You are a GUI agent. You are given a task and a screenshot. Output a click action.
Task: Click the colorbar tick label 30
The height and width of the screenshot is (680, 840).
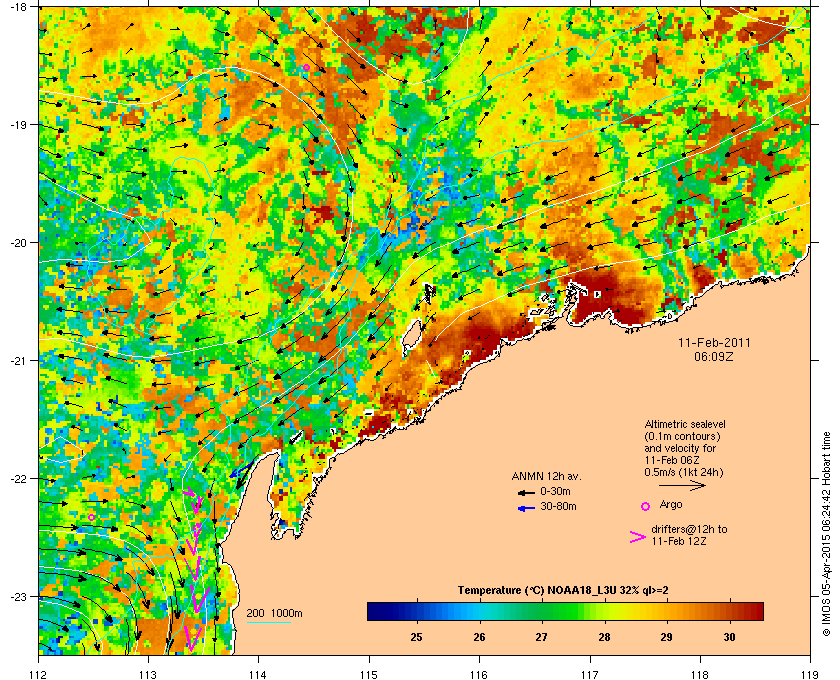[x=729, y=637]
